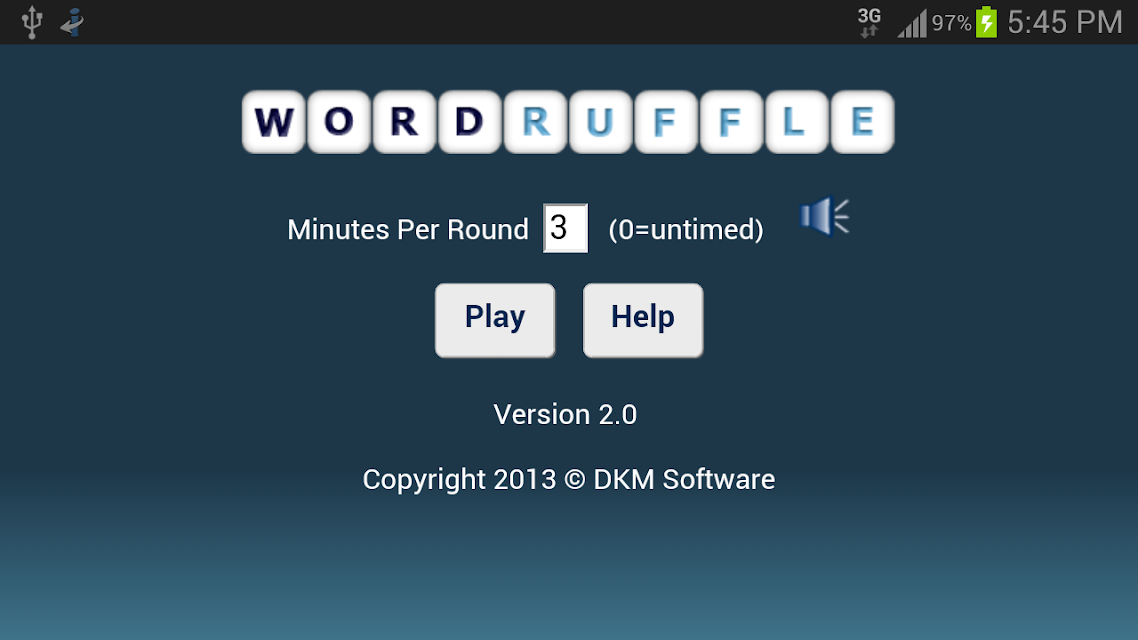Click the USB connection status icon

(x=32, y=22)
